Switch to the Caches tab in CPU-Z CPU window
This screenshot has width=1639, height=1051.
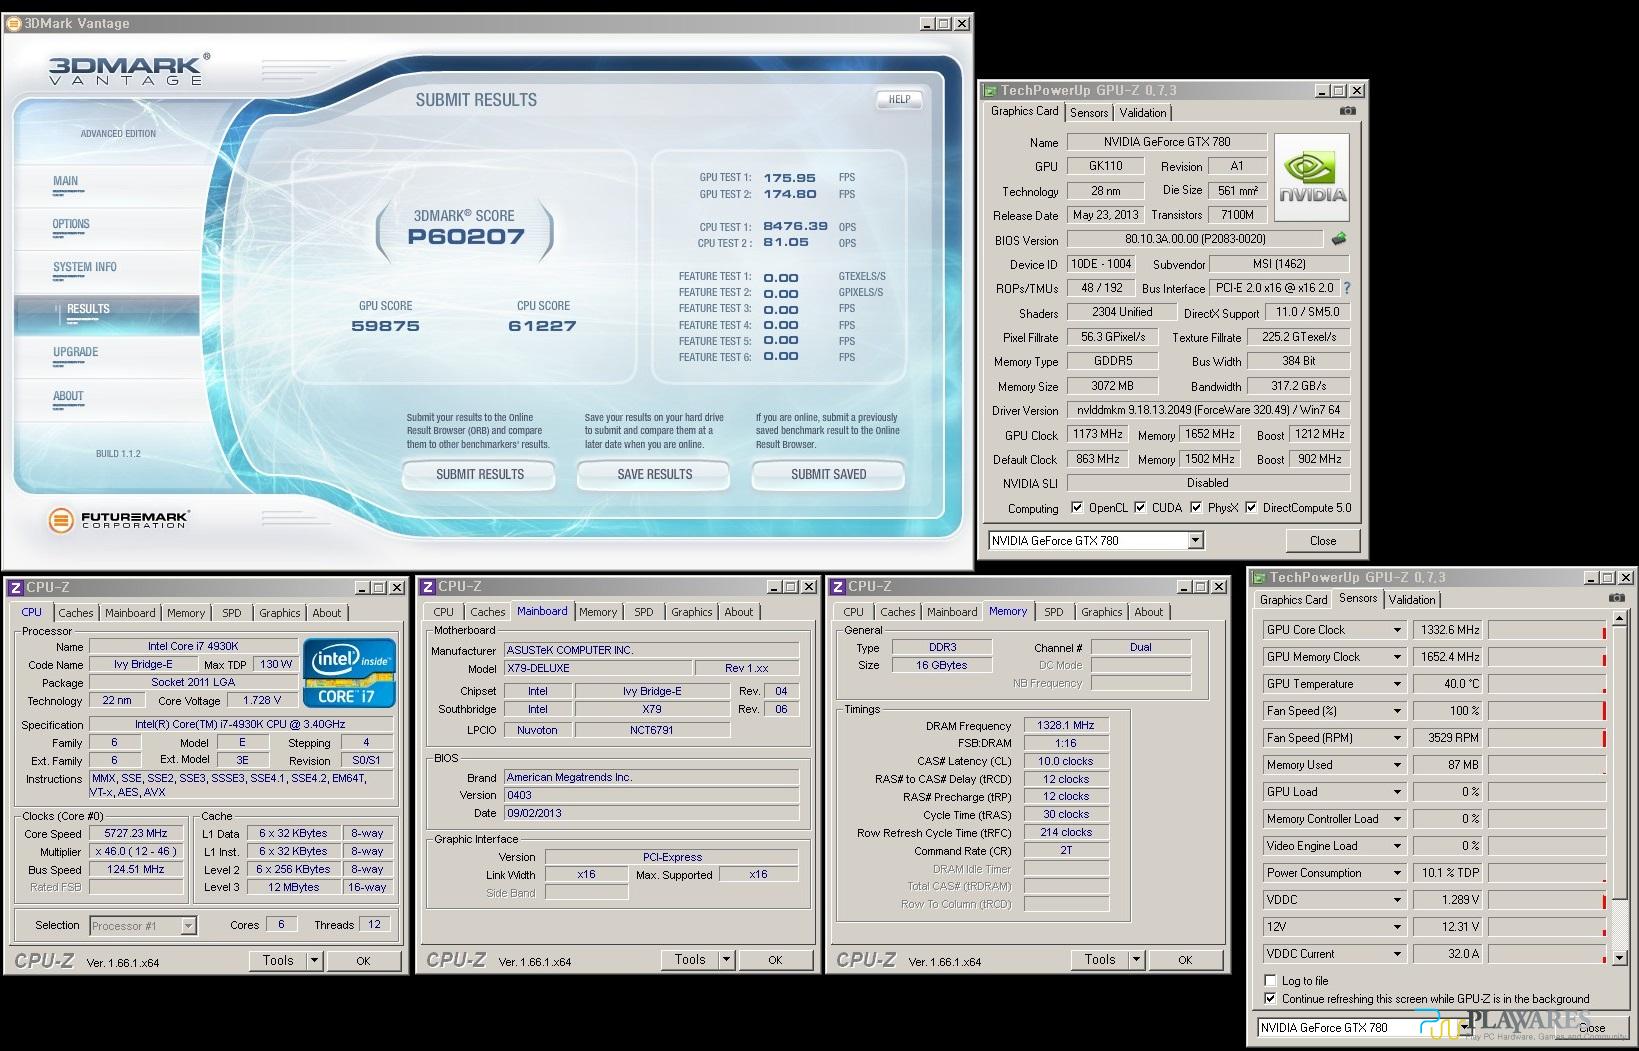click(75, 613)
